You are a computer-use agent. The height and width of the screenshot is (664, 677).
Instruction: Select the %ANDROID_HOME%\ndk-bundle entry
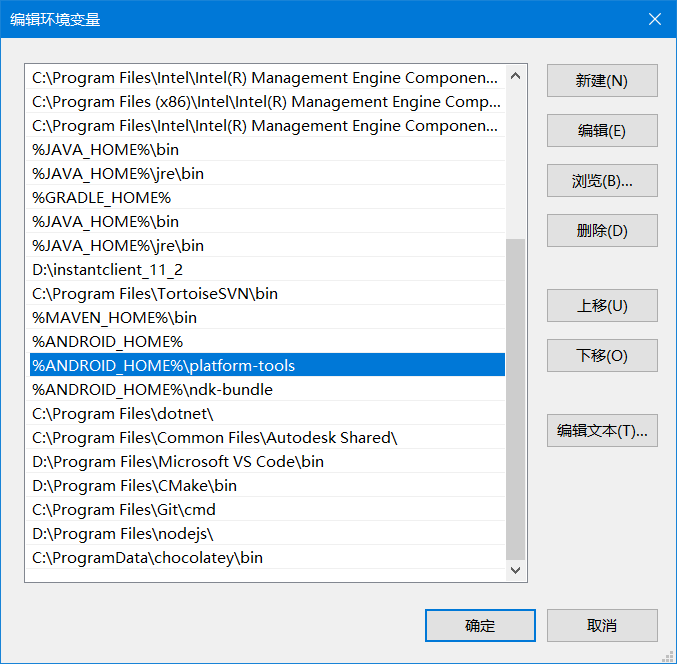click(x=267, y=390)
